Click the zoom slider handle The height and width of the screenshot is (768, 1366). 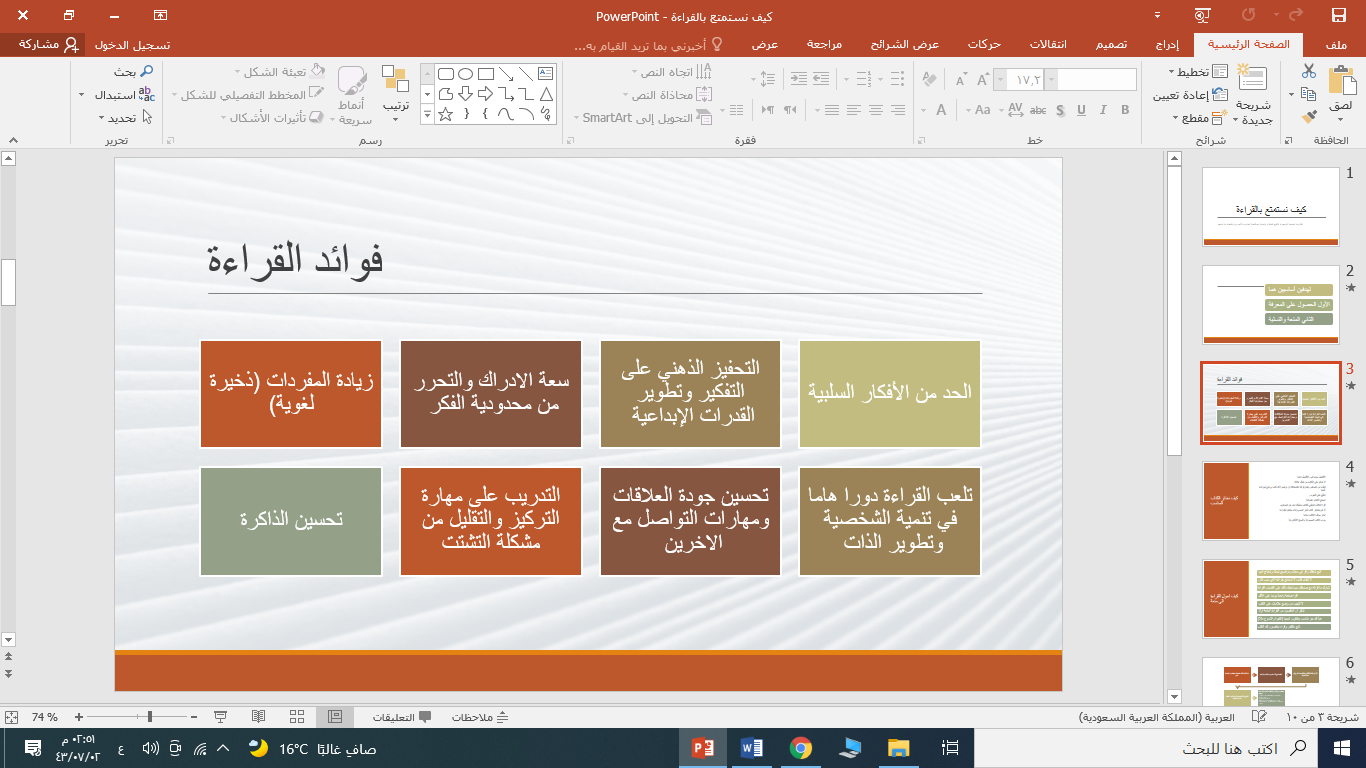(150, 717)
